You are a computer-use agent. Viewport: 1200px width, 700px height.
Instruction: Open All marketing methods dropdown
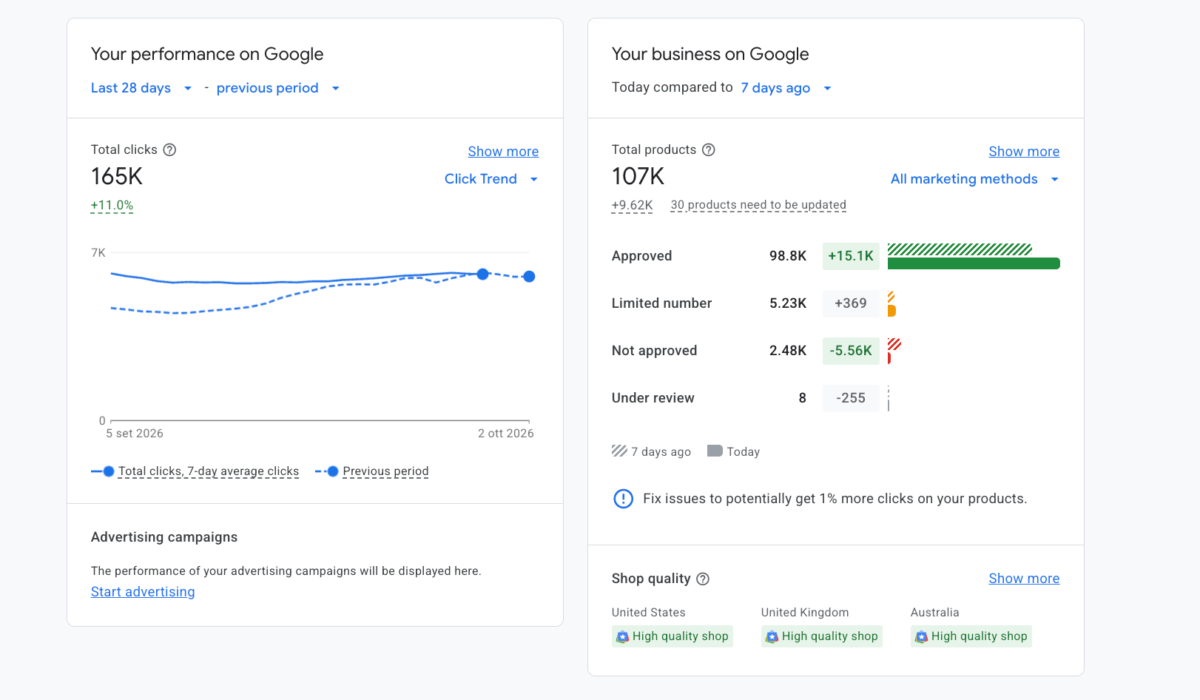(x=975, y=179)
